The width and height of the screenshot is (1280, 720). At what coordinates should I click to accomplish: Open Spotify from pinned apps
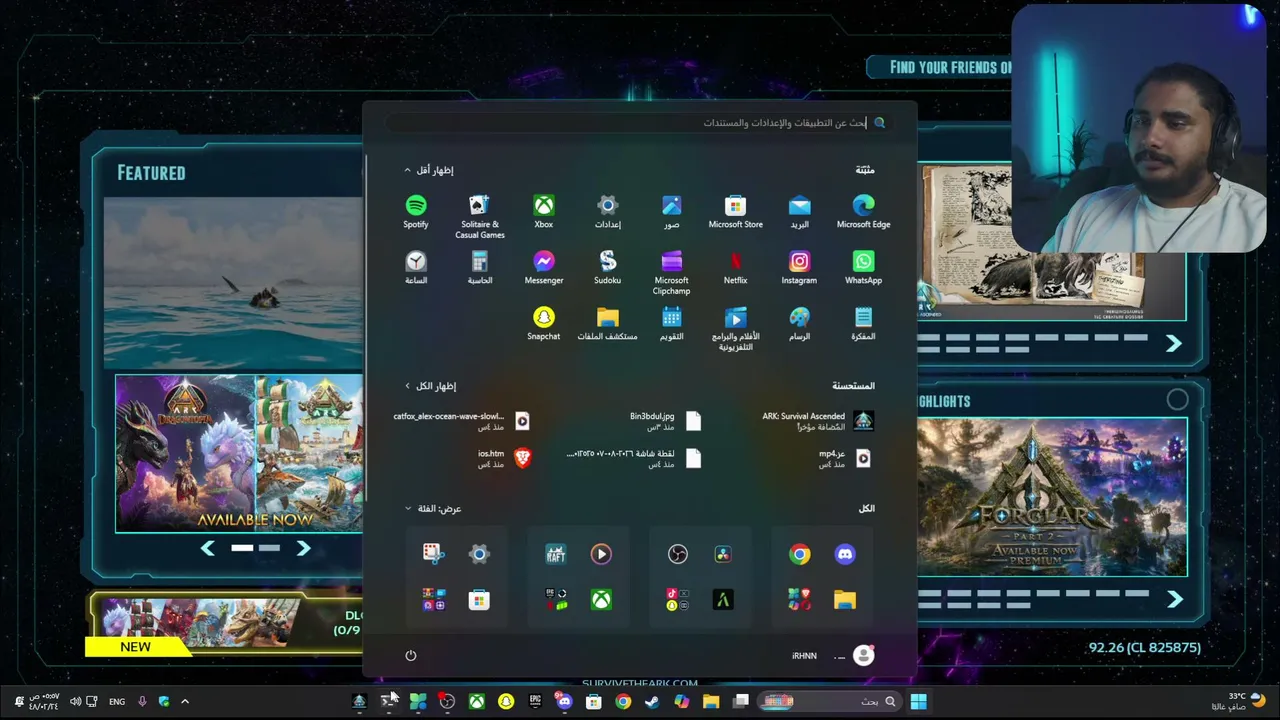pyautogui.click(x=416, y=212)
